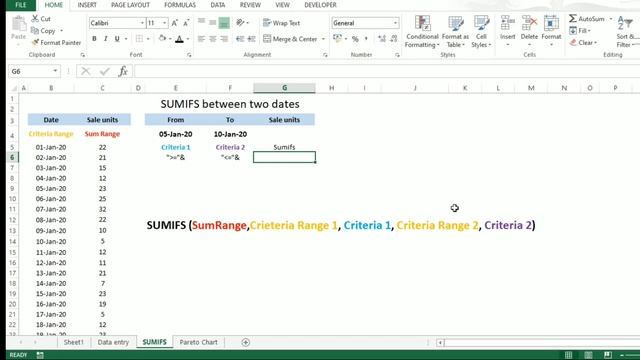
Task: Toggle Underline formatting
Action: point(117,39)
